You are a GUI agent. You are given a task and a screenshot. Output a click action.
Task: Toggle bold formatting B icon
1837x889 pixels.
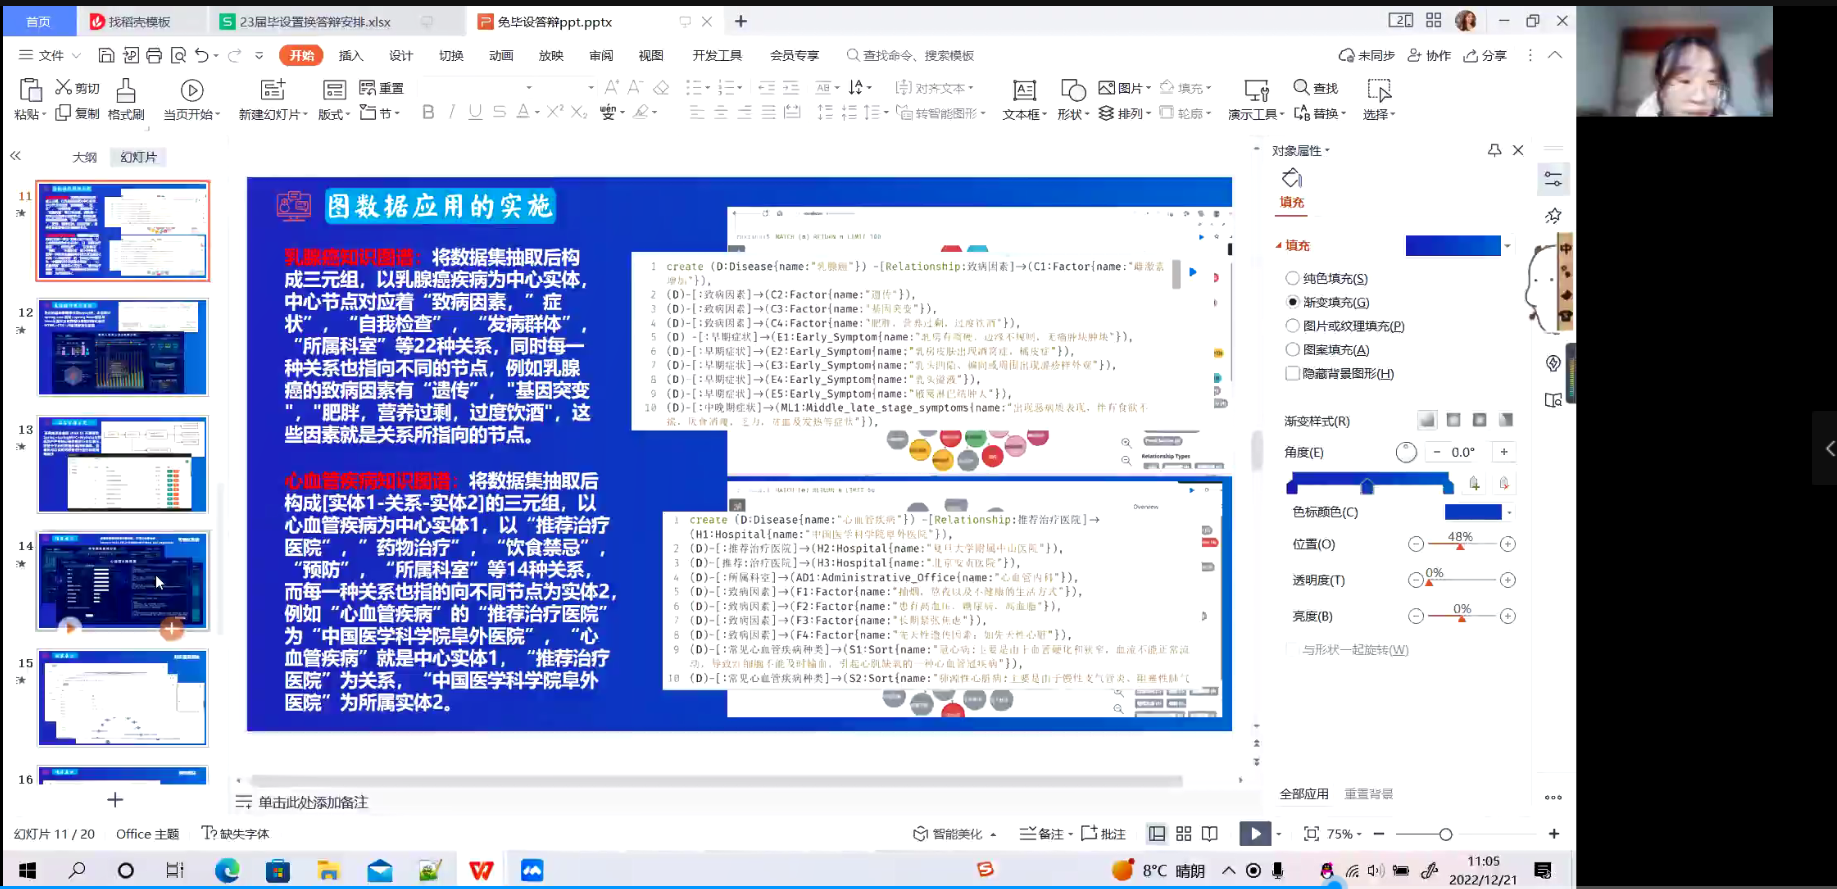click(x=428, y=112)
